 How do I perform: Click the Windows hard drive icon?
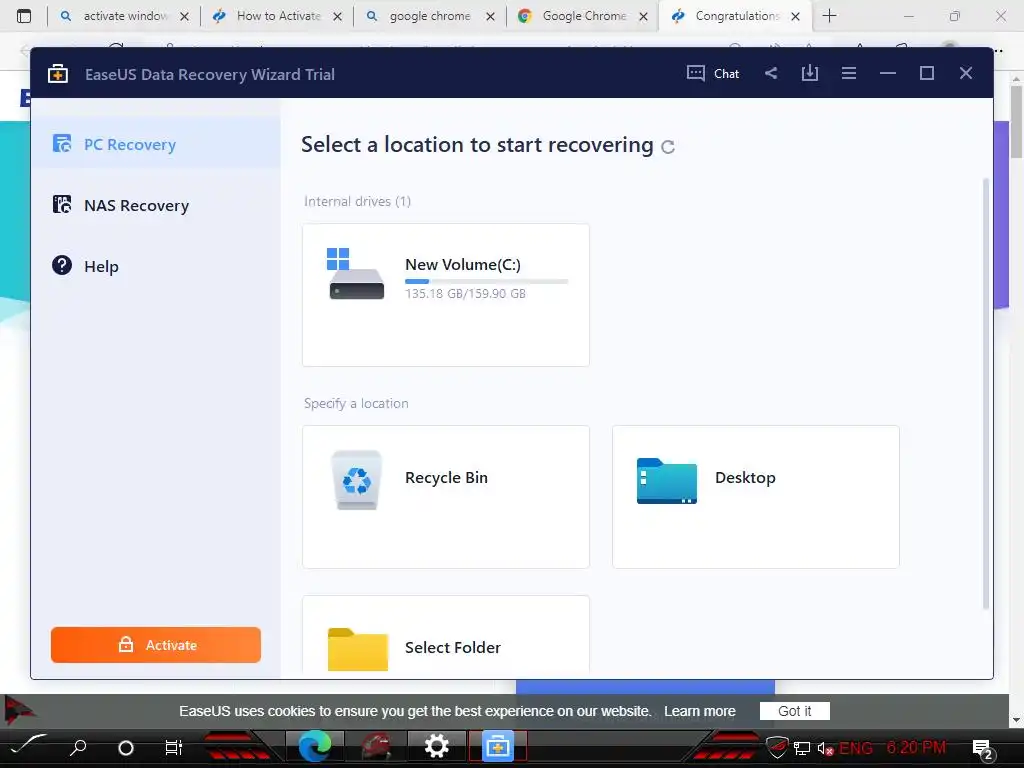[x=356, y=273]
